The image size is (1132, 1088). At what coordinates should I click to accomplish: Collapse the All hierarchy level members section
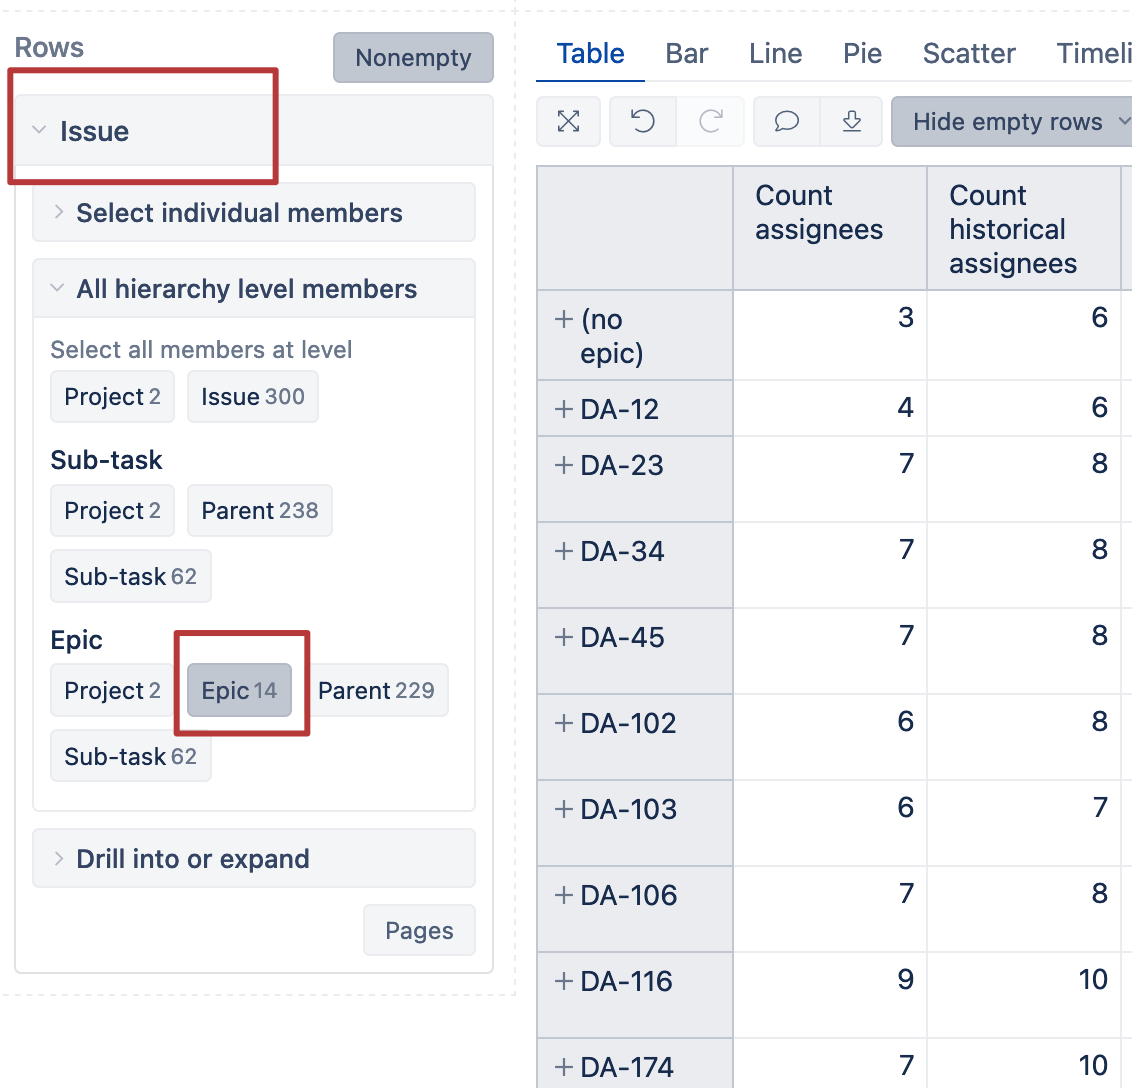click(x=246, y=288)
